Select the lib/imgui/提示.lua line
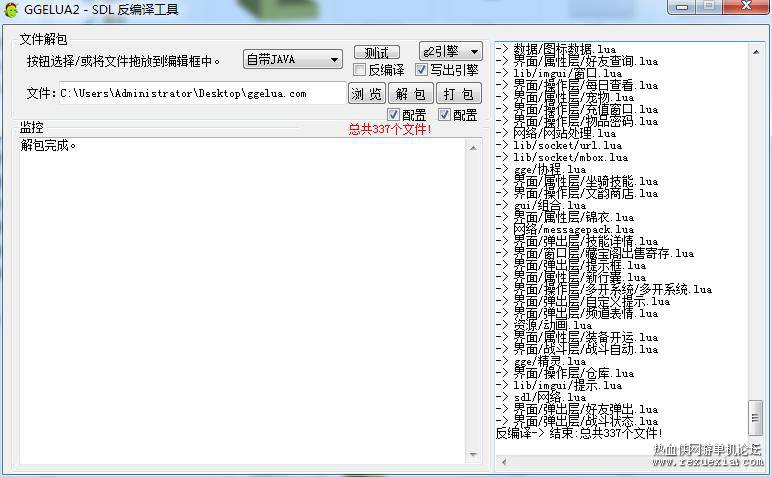Viewport: 772px width, 477px height. 559,385
